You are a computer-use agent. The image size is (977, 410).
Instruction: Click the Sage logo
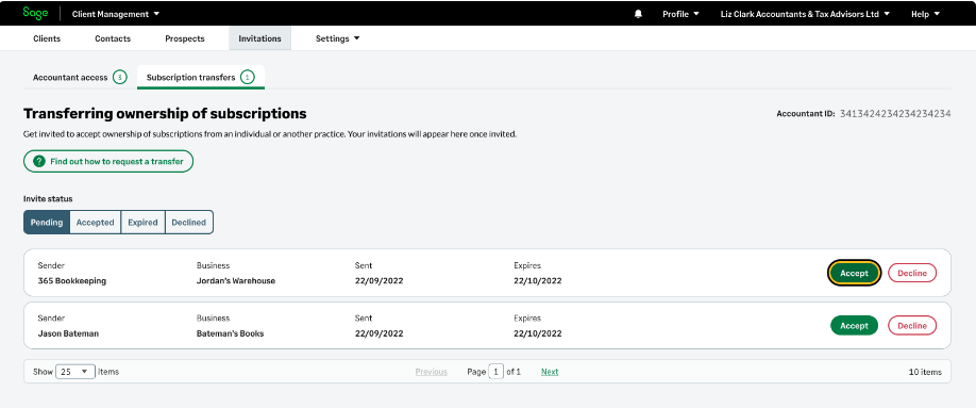[35, 14]
